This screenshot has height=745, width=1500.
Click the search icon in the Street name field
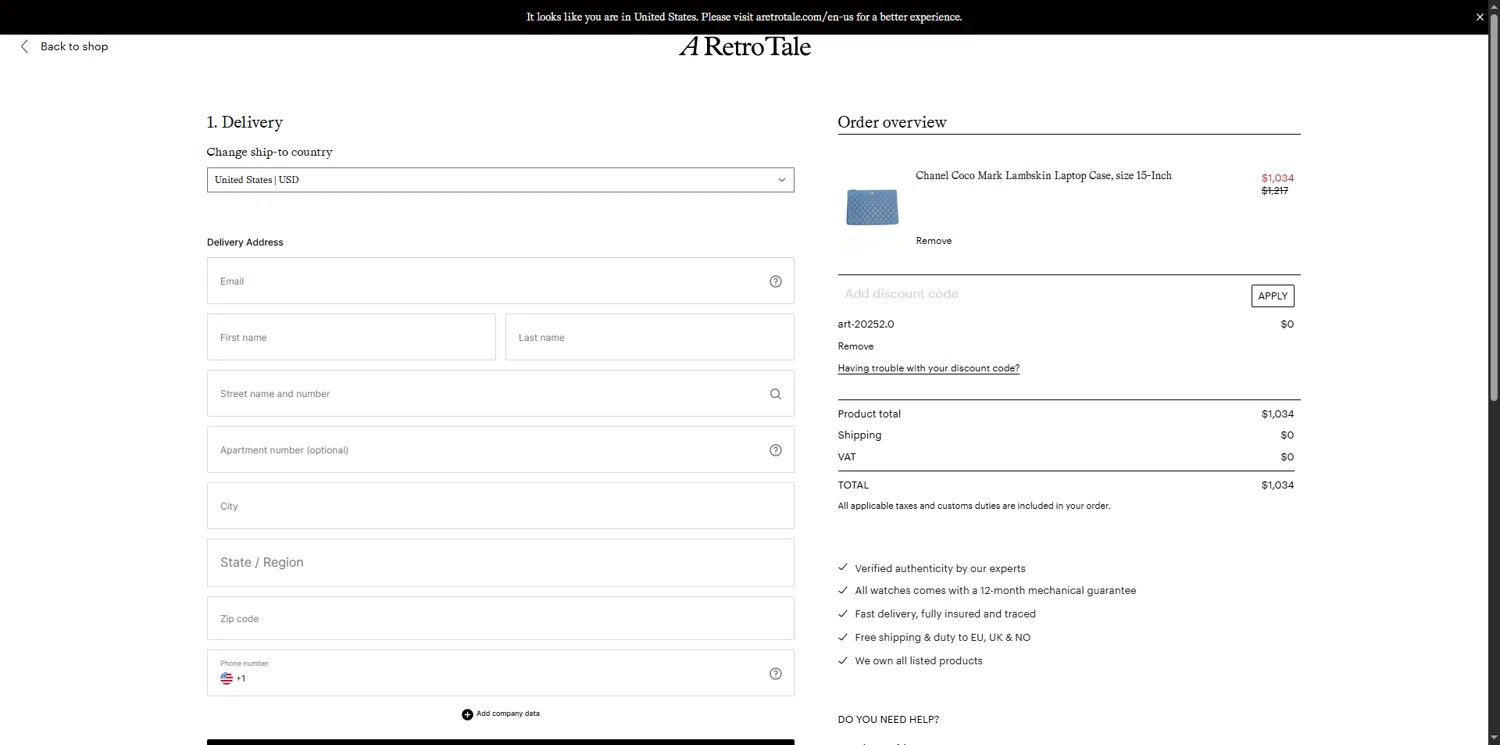coord(775,394)
